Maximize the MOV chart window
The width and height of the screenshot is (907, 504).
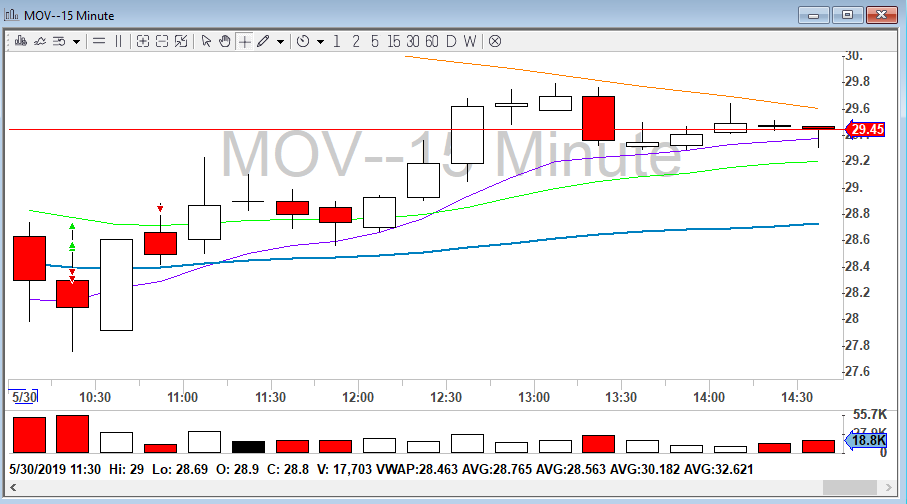(x=847, y=15)
